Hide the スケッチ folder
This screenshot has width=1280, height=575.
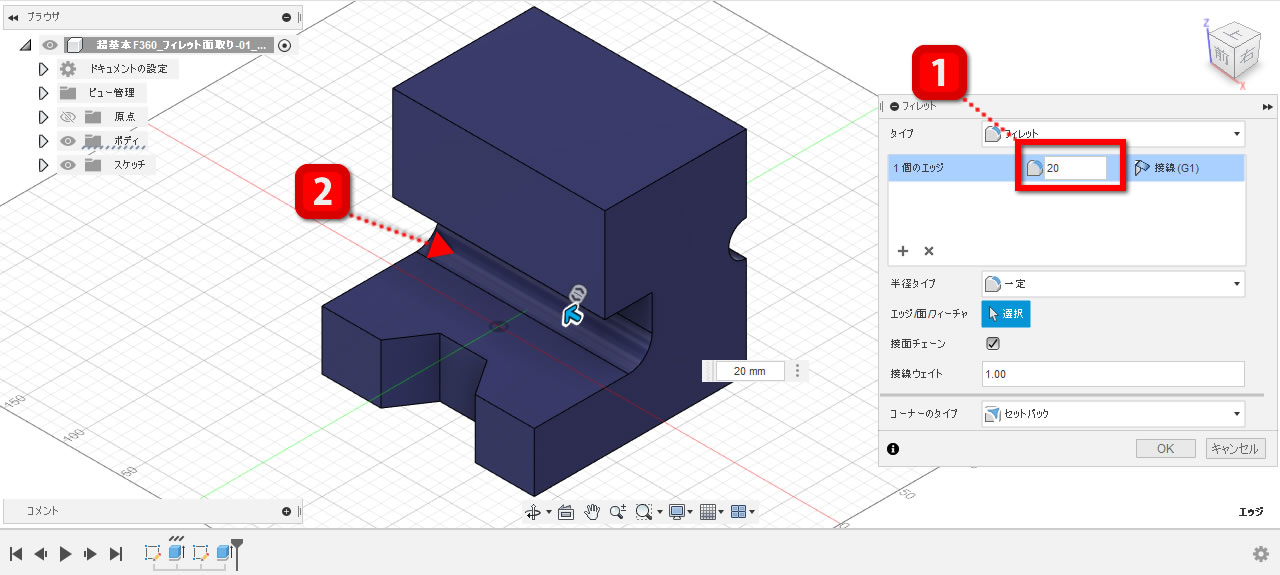click(67, 165)
